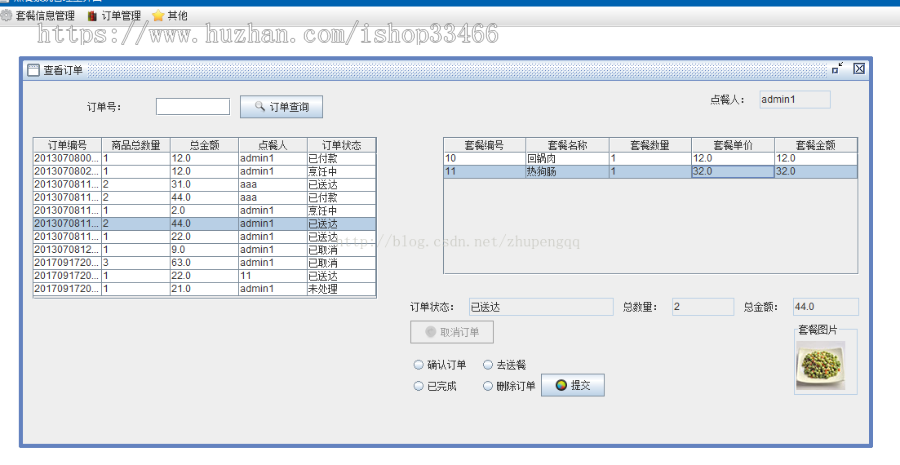Image resolution: width=900 pixels, height=465 pixels.
Task: Select the 回锅肉 row in the package table
Action: point(650,158)
